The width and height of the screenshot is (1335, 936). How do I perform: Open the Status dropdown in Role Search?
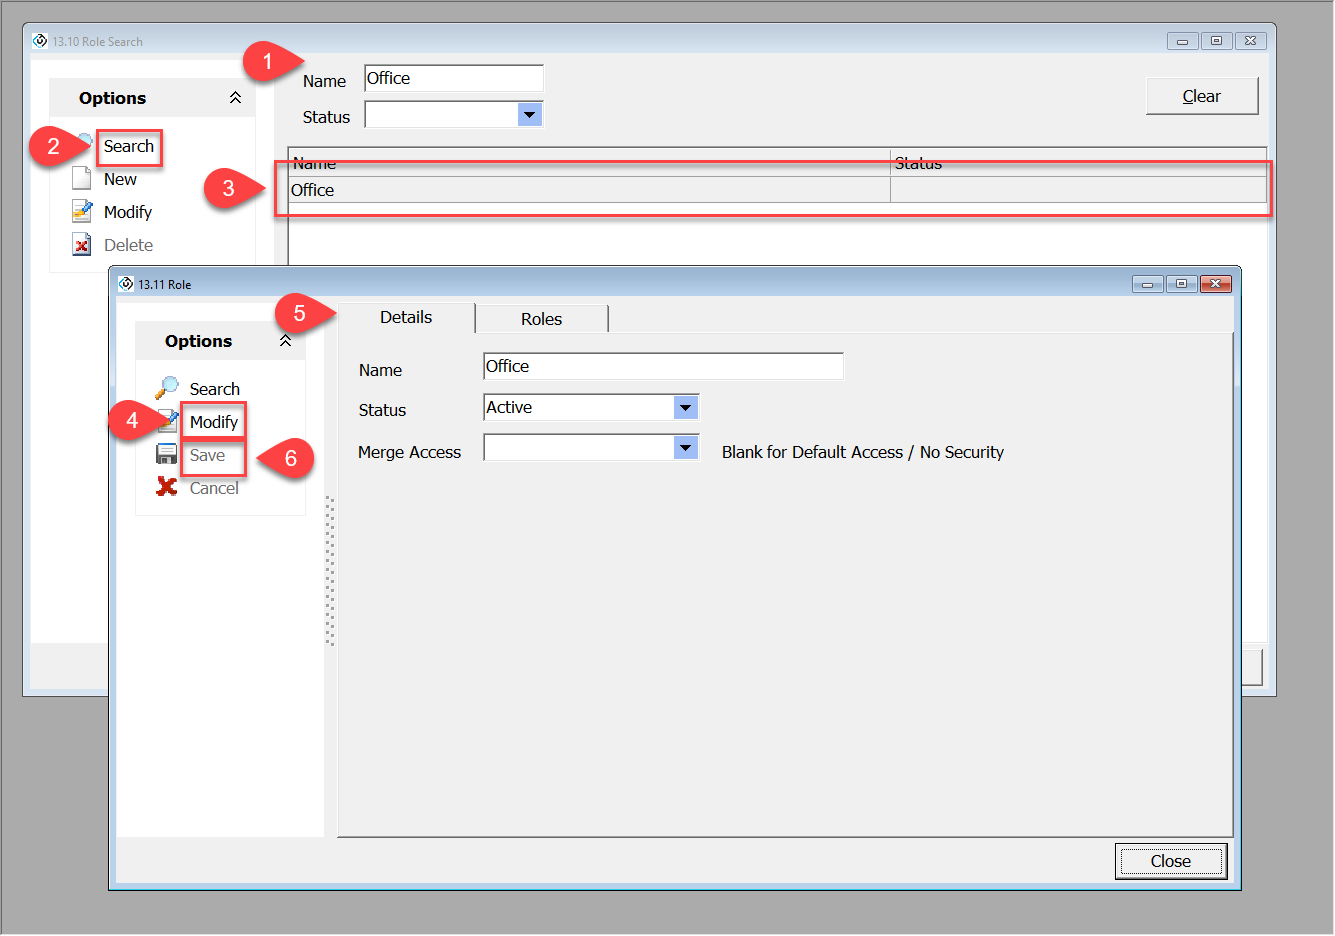(530, 115)
